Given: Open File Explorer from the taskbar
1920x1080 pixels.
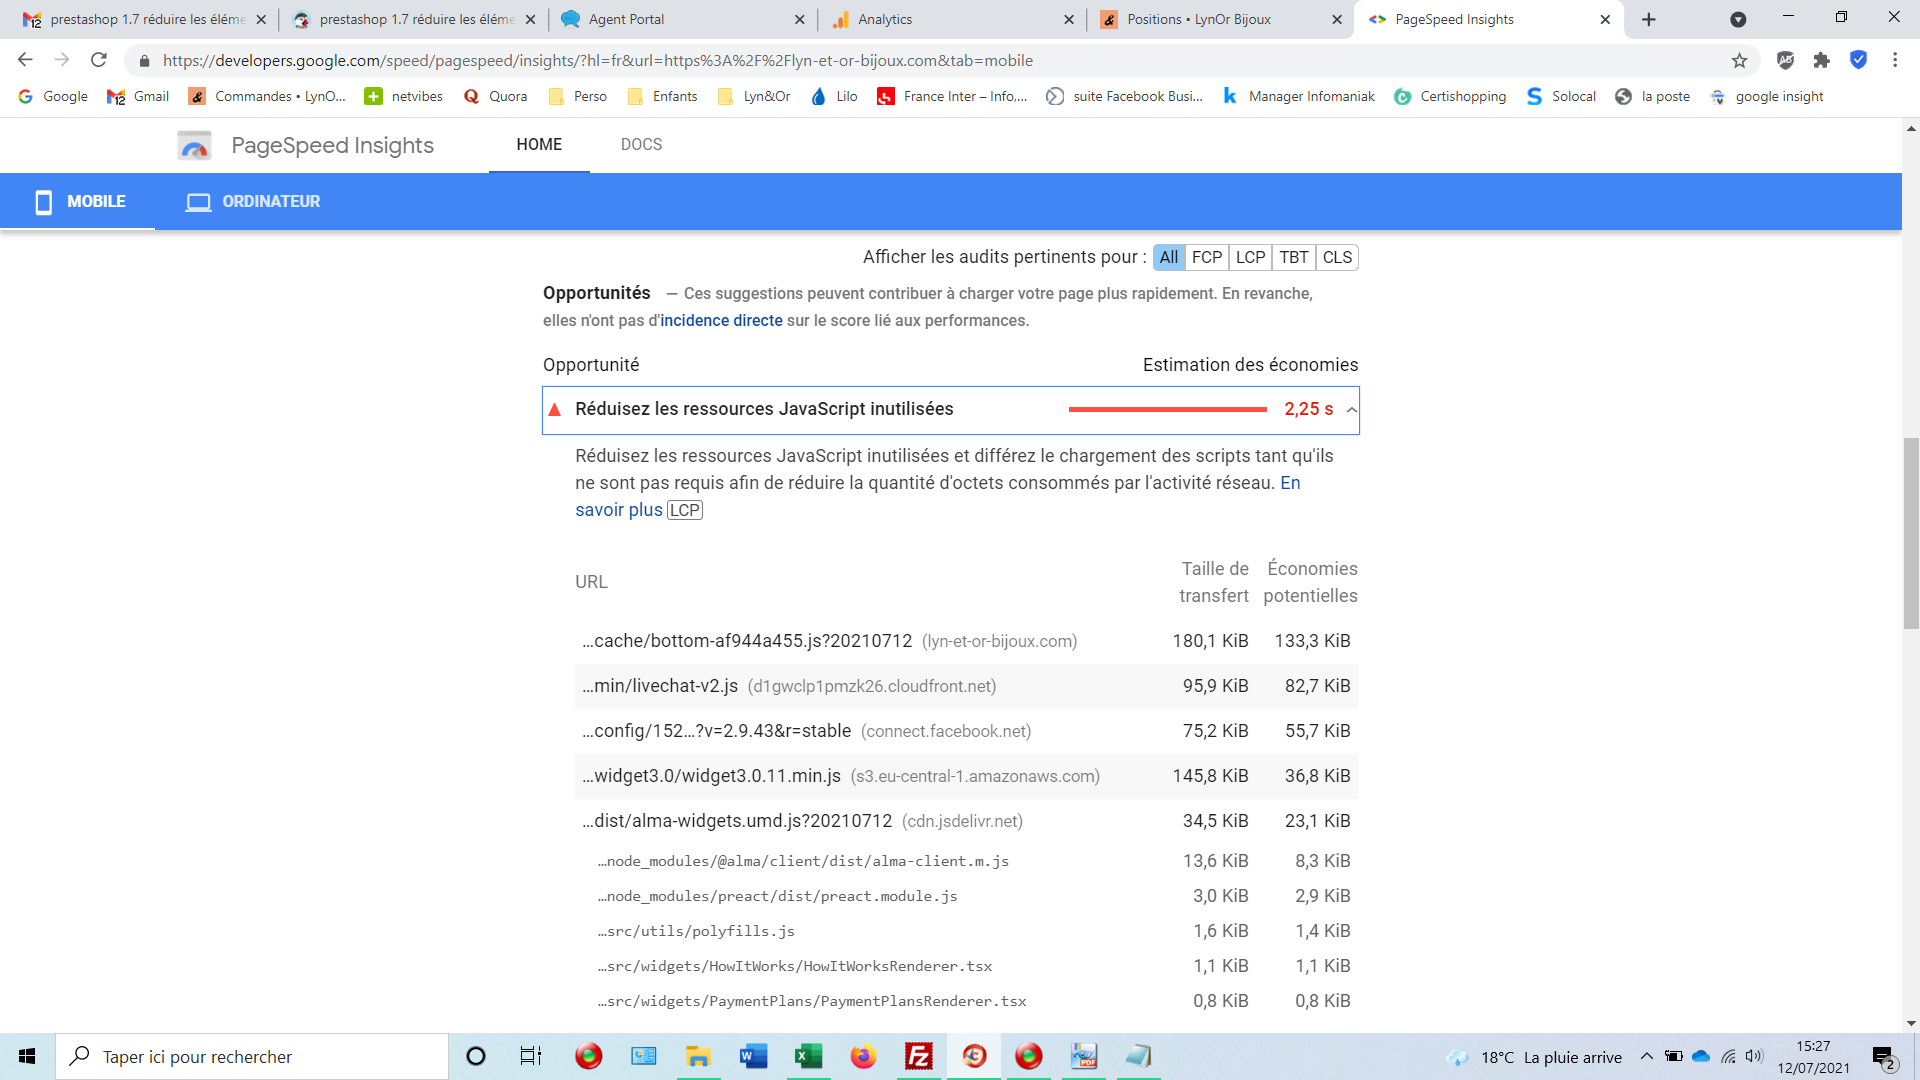Looking at the screenshot, I should tap(698, 1056).
